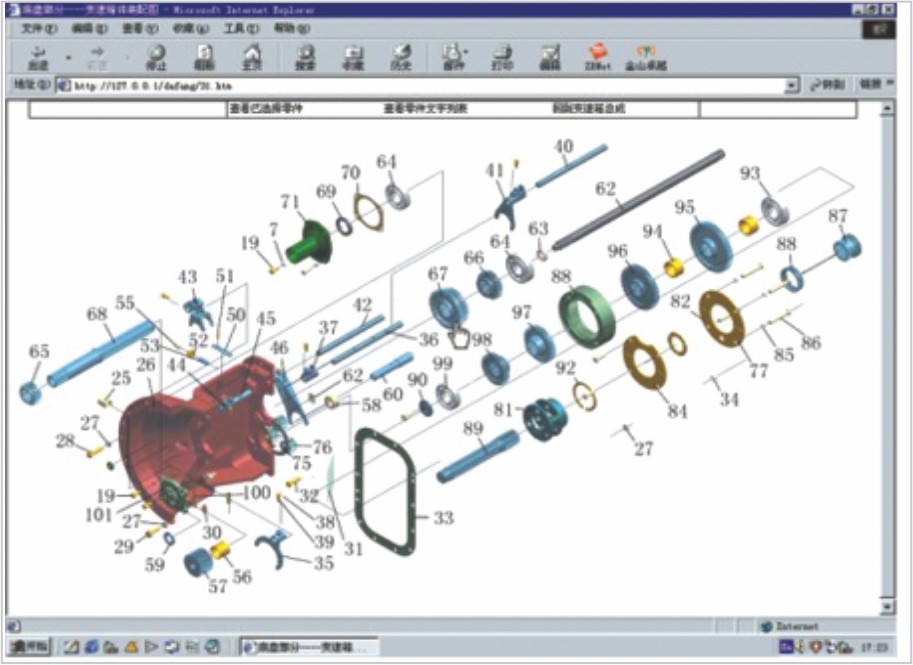Open the 工具 (Tools) menu
Viewport: 913px width, 665px height.
[240, 29]
